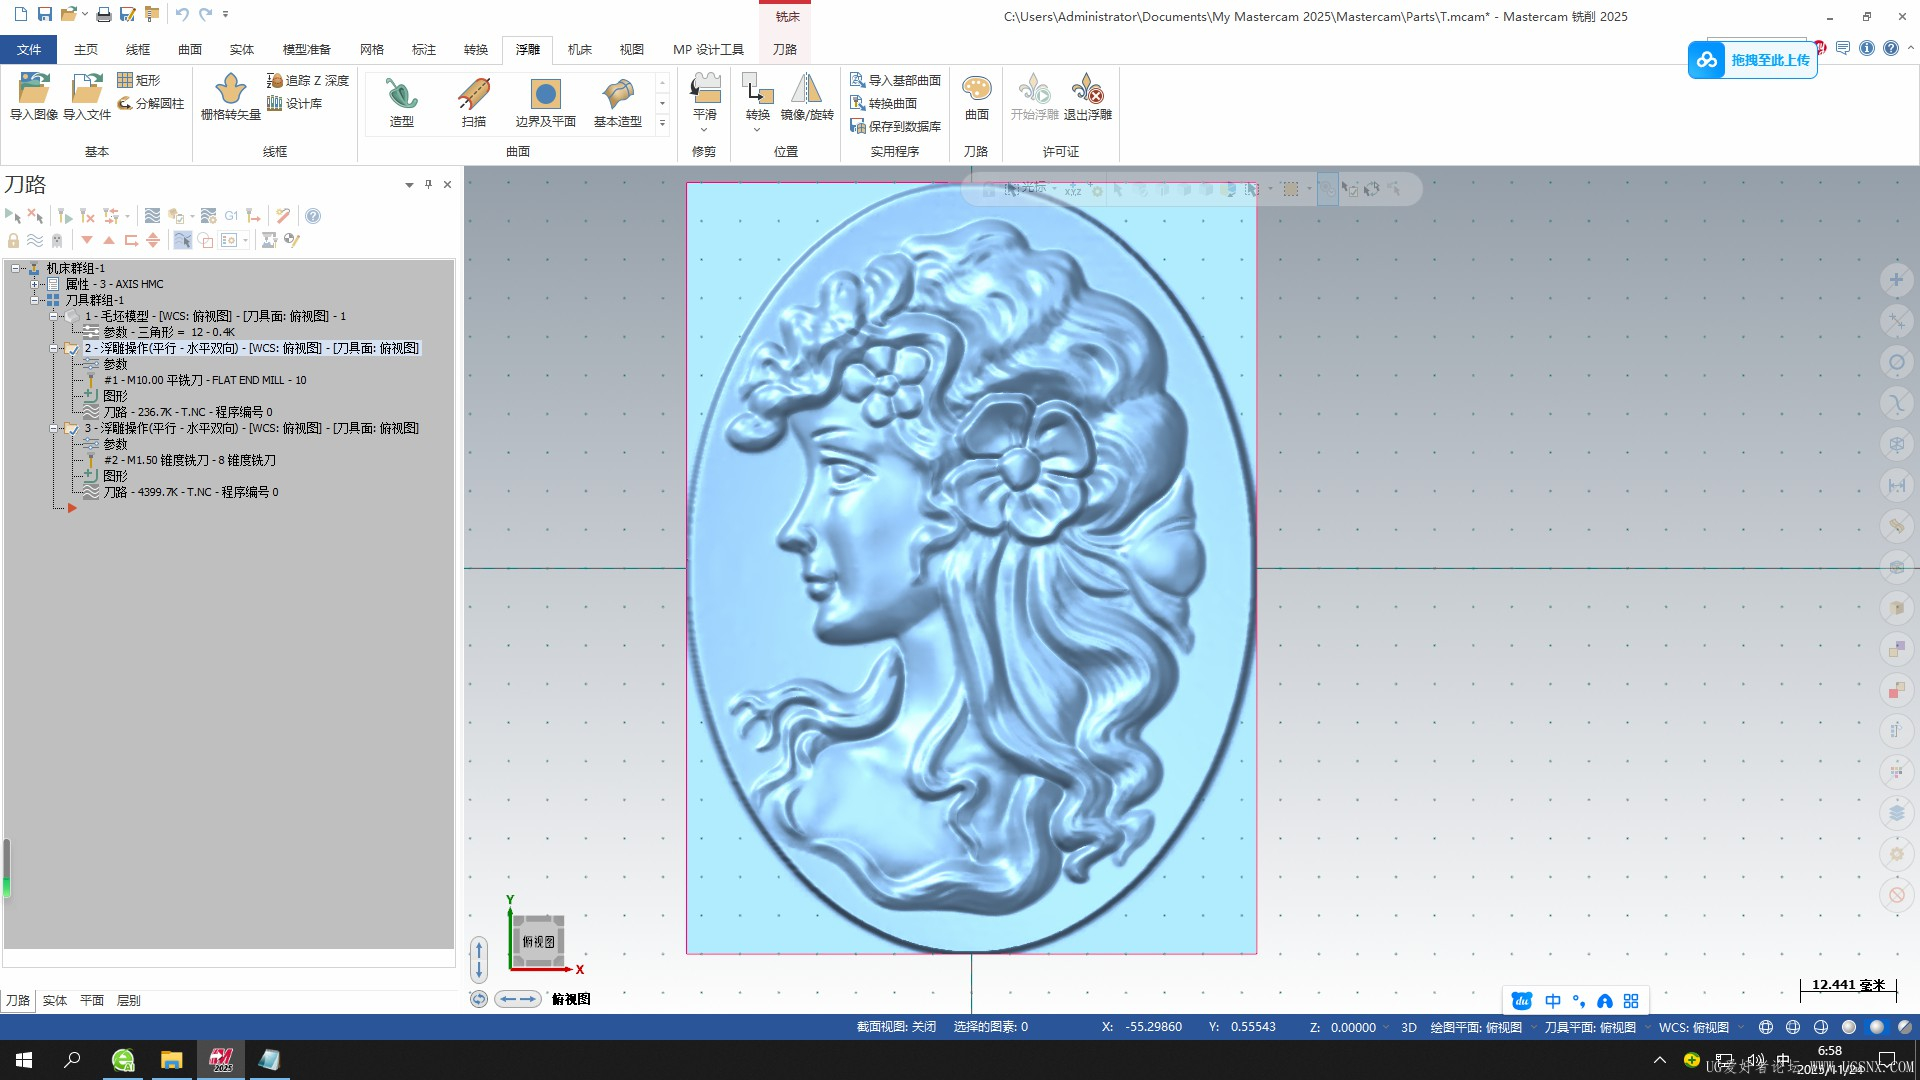Click the 栅格转矢量 raster-to-vector icon
This screenshot has height=1080, width=1920.
tap(230, 90)
